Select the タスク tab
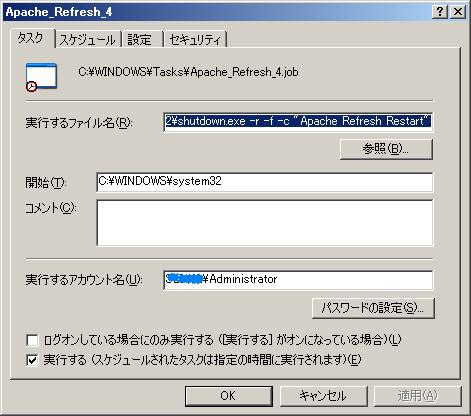The height and width of the screenshot is (416, 471). tap(32, 38)
